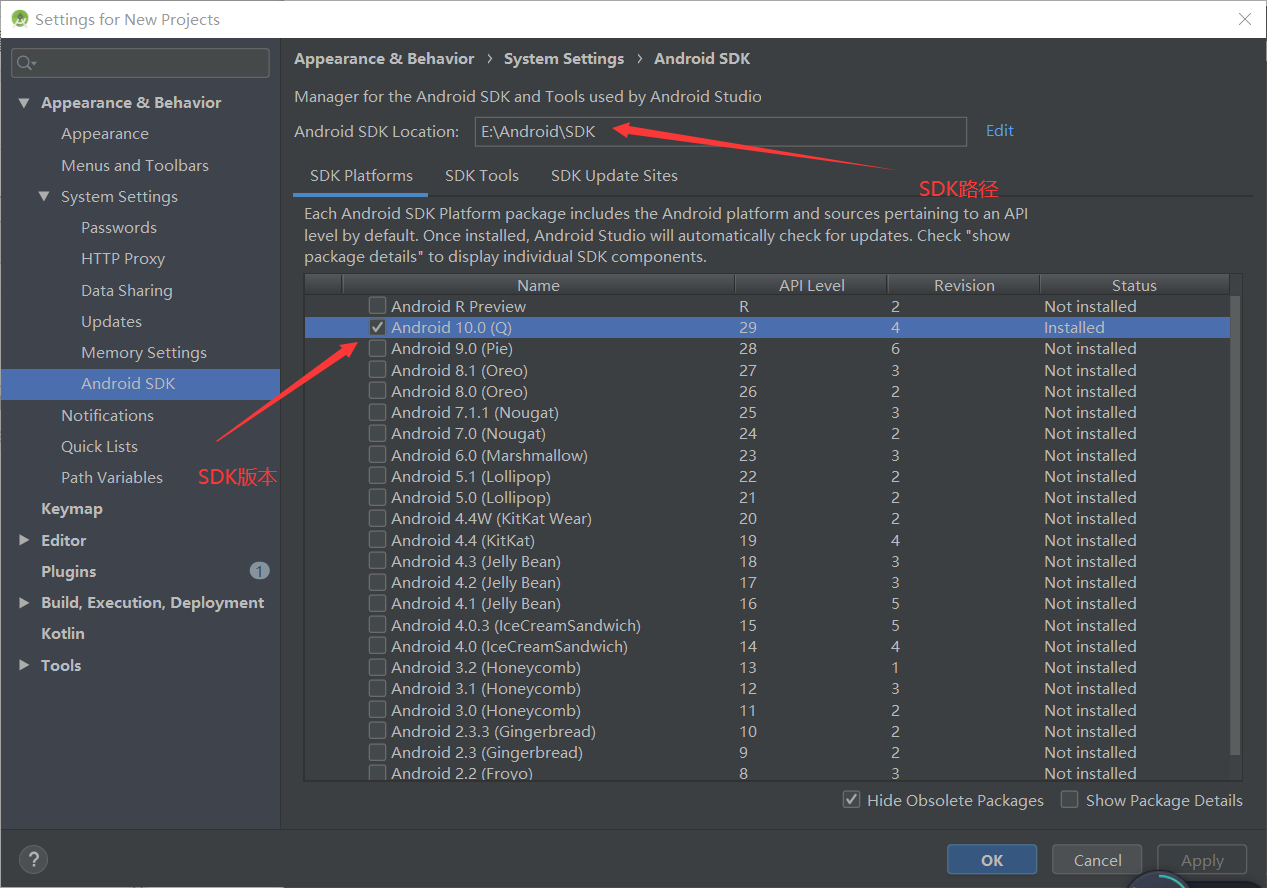Sort the table by Name column header

(538, 285)
